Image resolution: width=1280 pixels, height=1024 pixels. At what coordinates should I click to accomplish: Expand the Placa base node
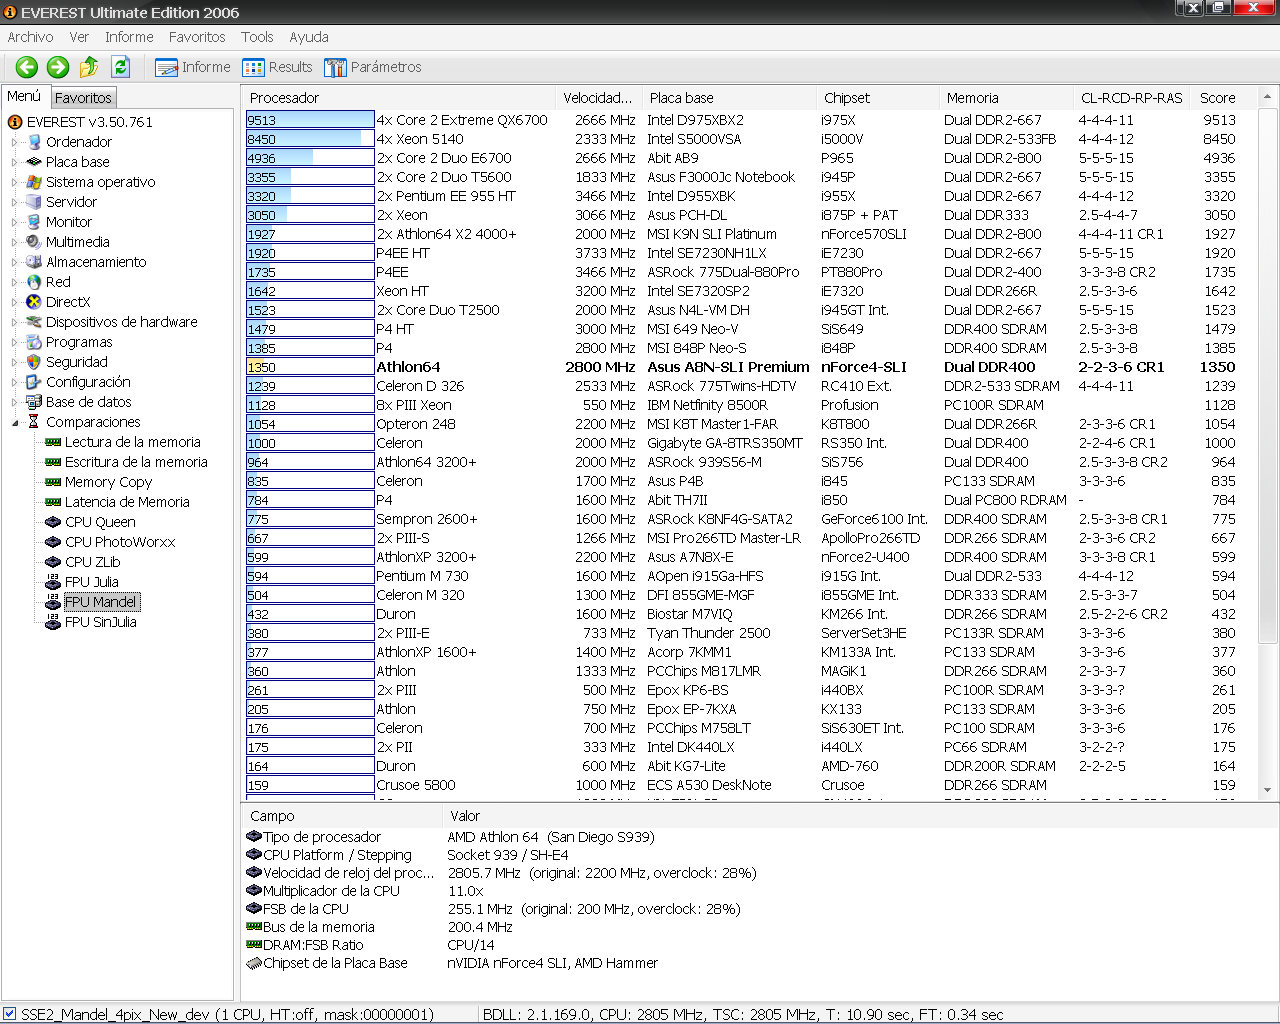point(15,162)
